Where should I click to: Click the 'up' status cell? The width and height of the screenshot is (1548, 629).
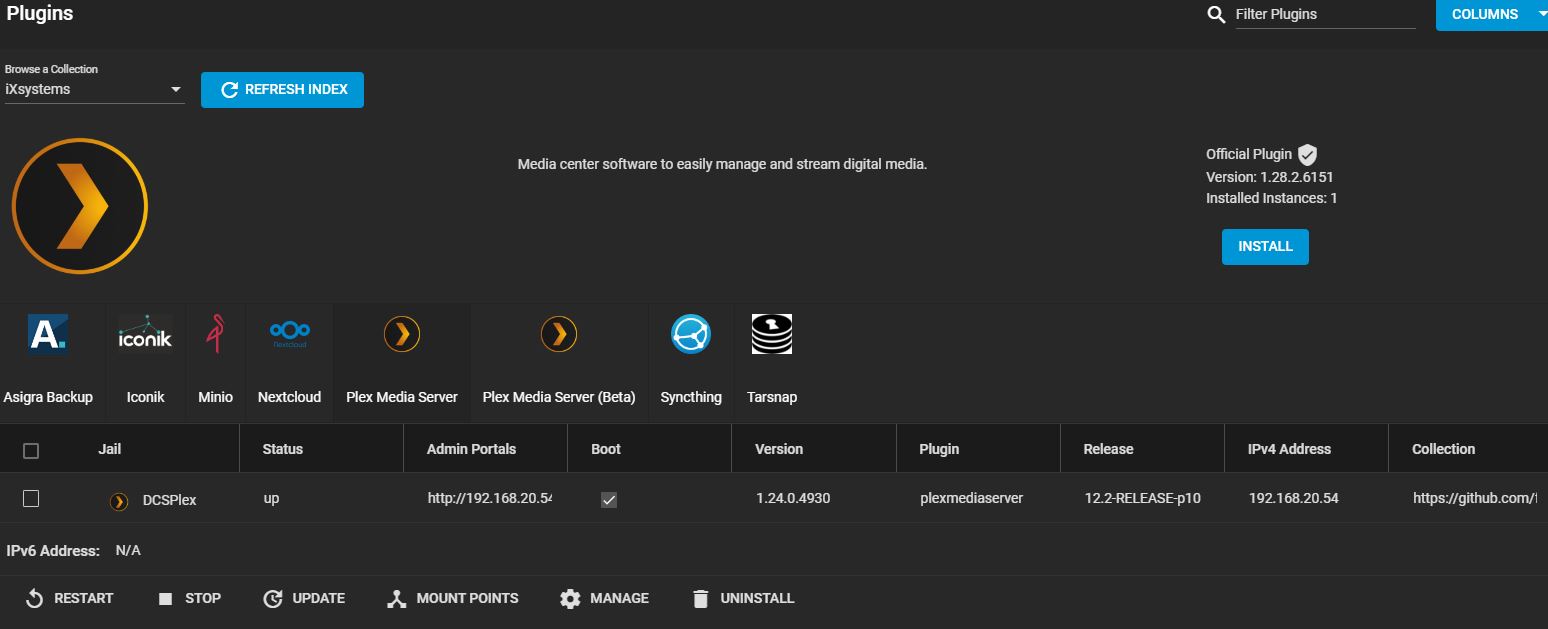point(271,497)
